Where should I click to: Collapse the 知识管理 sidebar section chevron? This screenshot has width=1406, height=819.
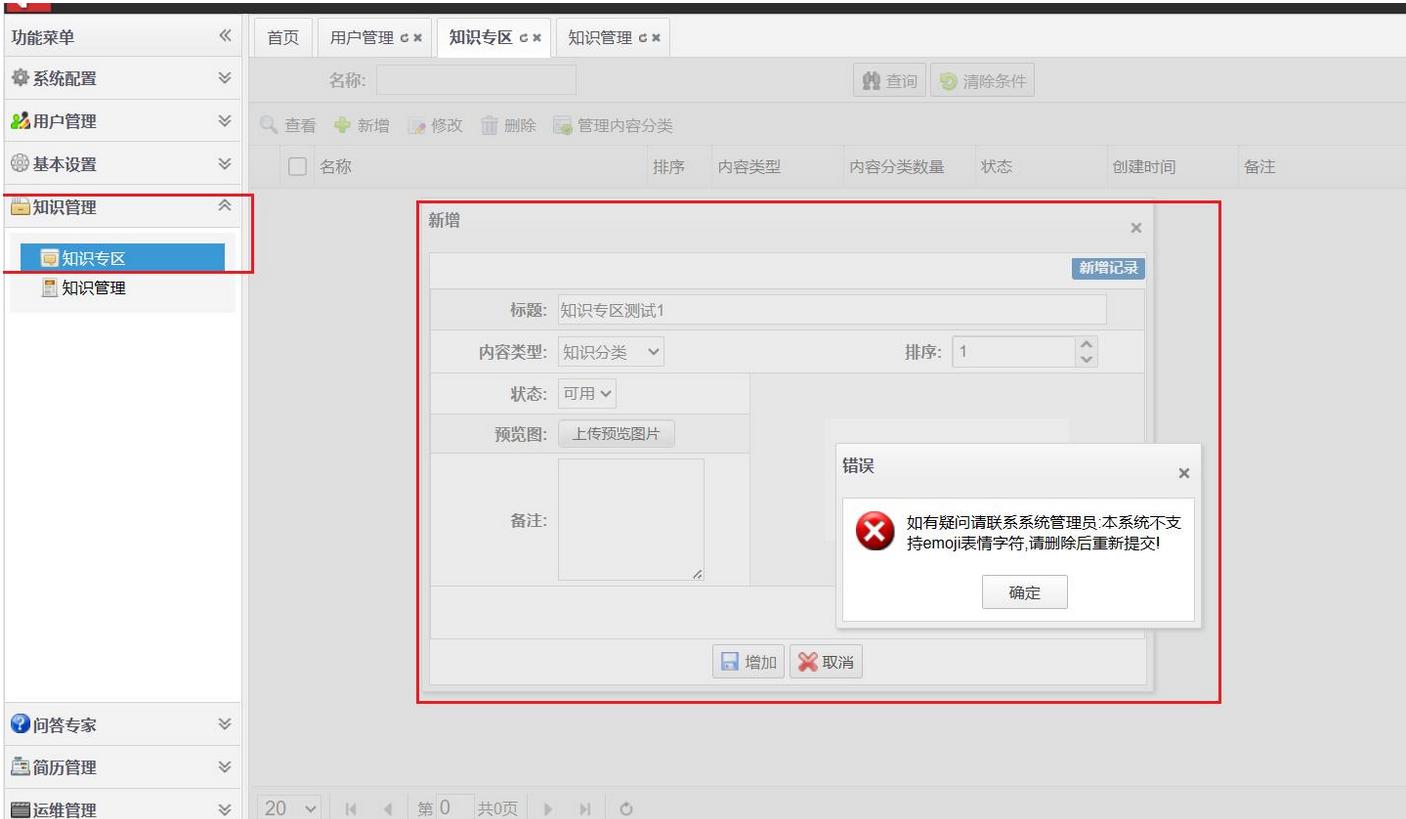pyautogui.click(x=225, y=206)
